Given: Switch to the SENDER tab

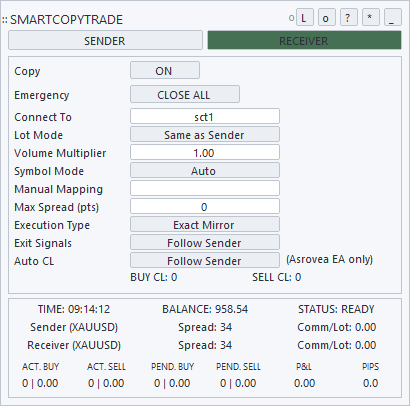Looking at the screenshot, I should tap(105, 41).
